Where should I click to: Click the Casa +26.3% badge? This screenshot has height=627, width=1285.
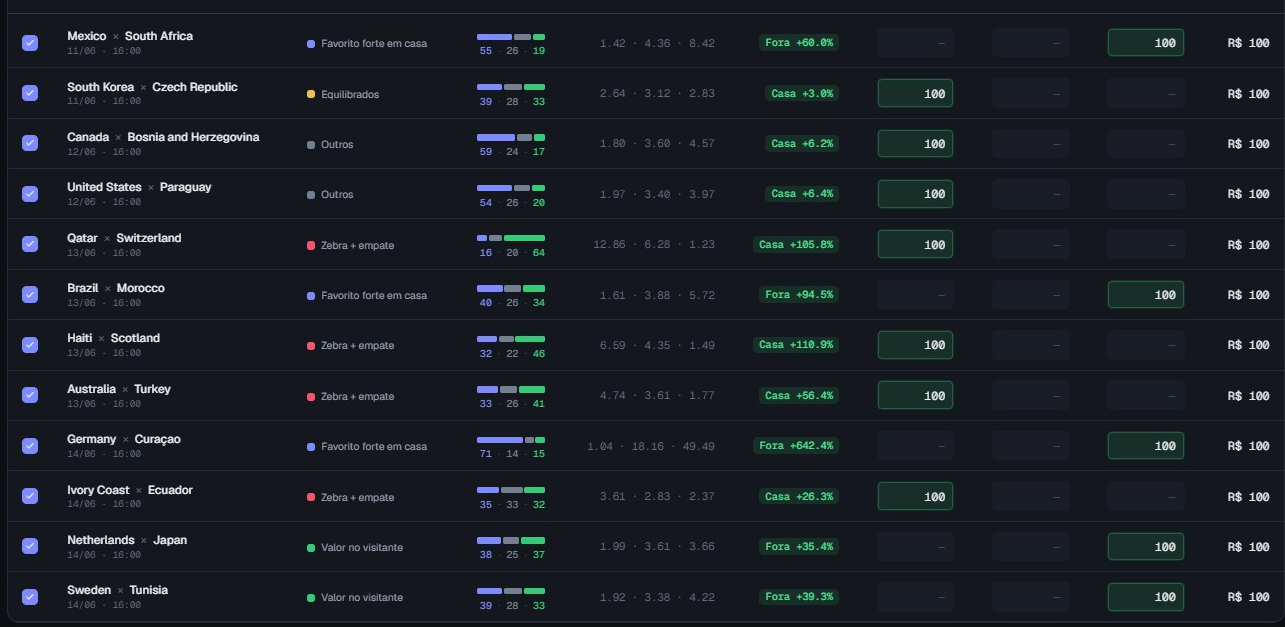[x=798, y=496]
